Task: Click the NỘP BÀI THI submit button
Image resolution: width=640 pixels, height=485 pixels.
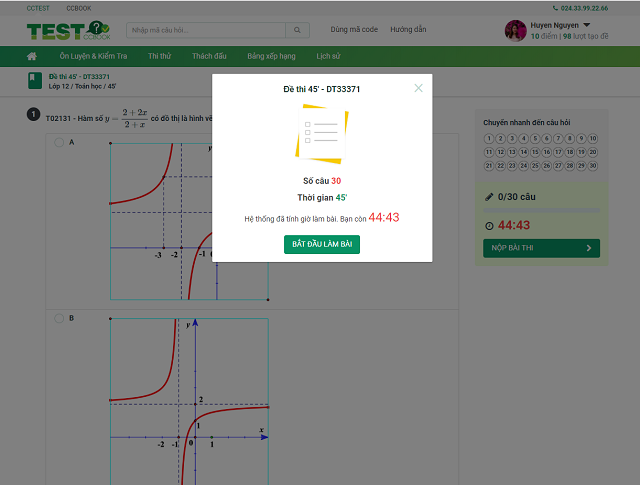Action: 540,247
